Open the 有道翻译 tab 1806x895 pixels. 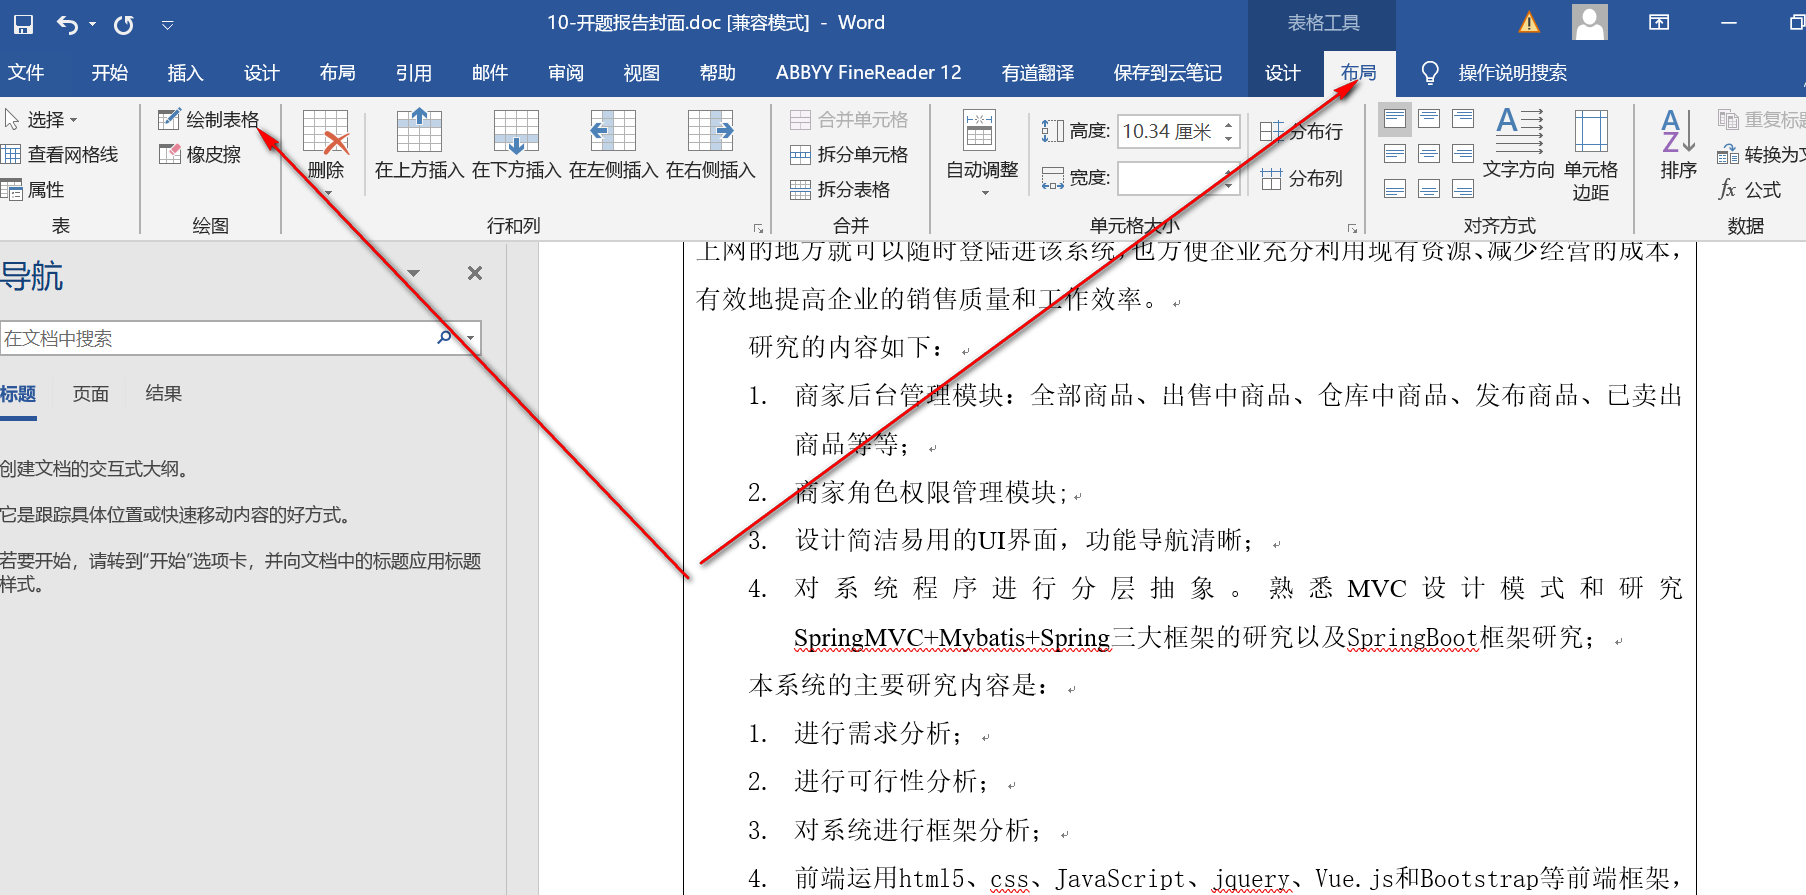coord(1038,73)
